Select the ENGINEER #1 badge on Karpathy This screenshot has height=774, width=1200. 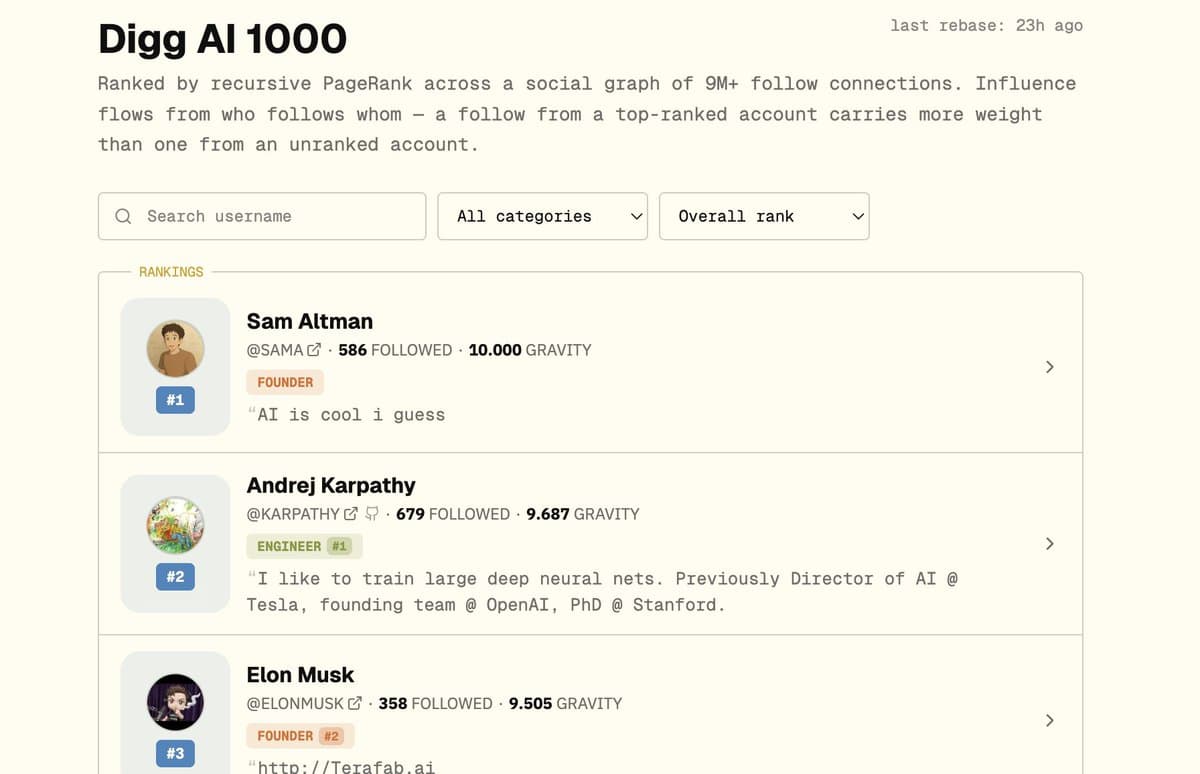tap(304, 546)
